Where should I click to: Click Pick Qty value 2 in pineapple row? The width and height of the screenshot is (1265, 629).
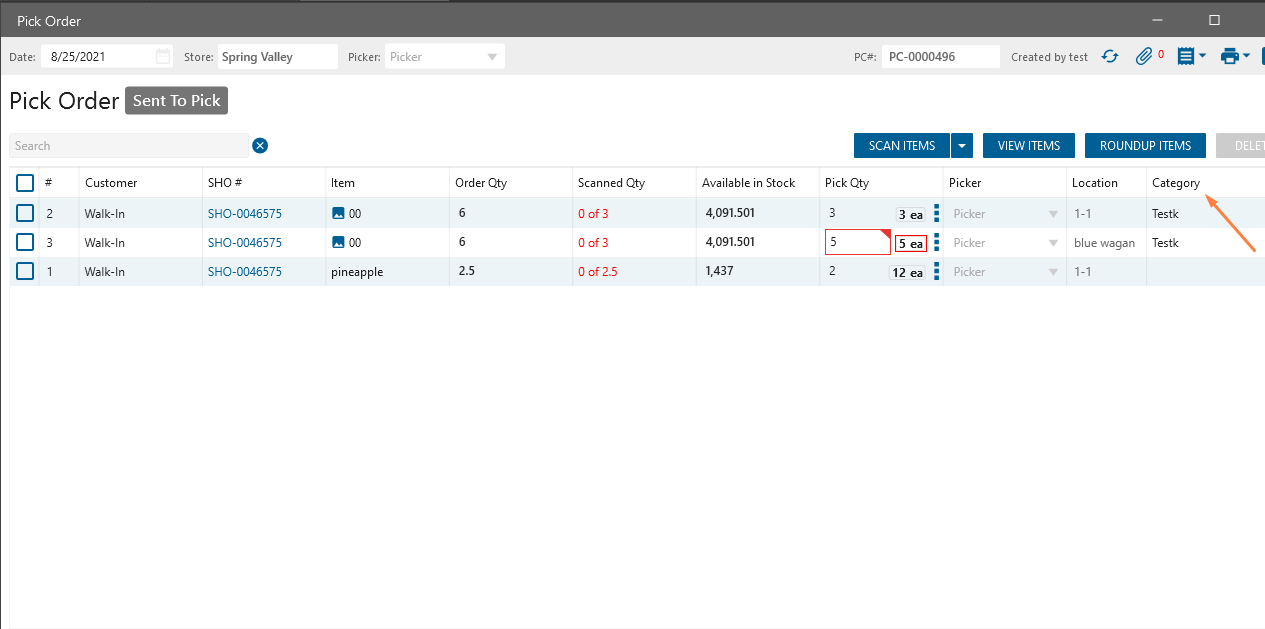(832, 271)
